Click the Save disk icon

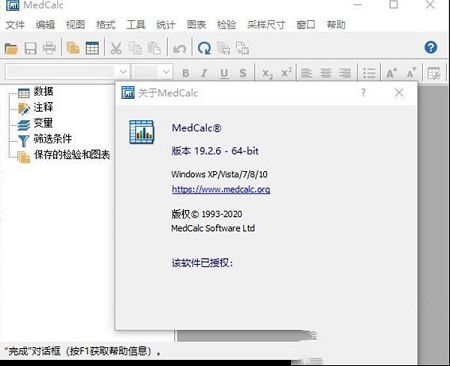30,48
